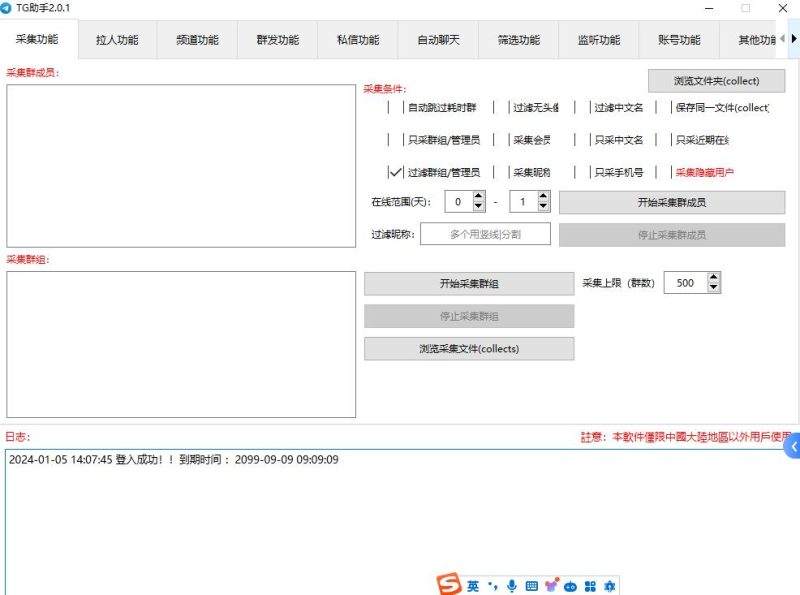The image size is (800, 595).
Task: Open the Sogou soft keyboard icon
Action: [x=531, y=585]
